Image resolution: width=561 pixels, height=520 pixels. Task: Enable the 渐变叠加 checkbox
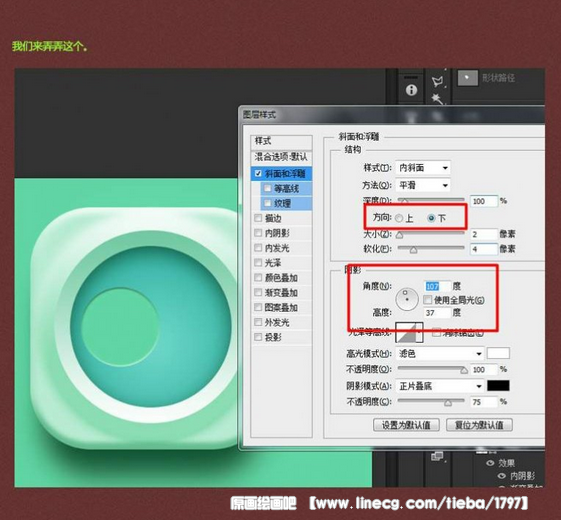pyautogui.click(x=258, y=292)
